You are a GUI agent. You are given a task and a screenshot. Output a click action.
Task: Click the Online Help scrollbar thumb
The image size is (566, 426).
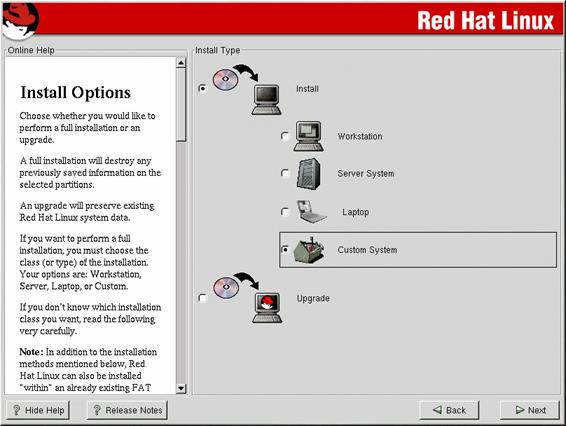[x=181, y=105]
